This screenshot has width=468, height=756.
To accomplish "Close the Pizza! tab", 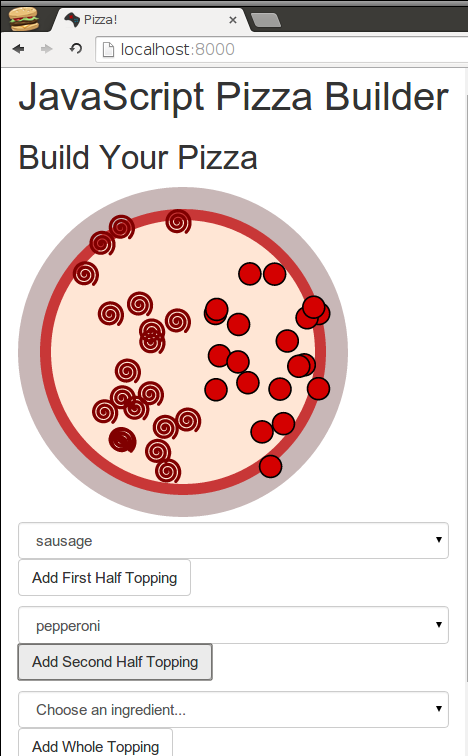I will (x=233, y=20).
